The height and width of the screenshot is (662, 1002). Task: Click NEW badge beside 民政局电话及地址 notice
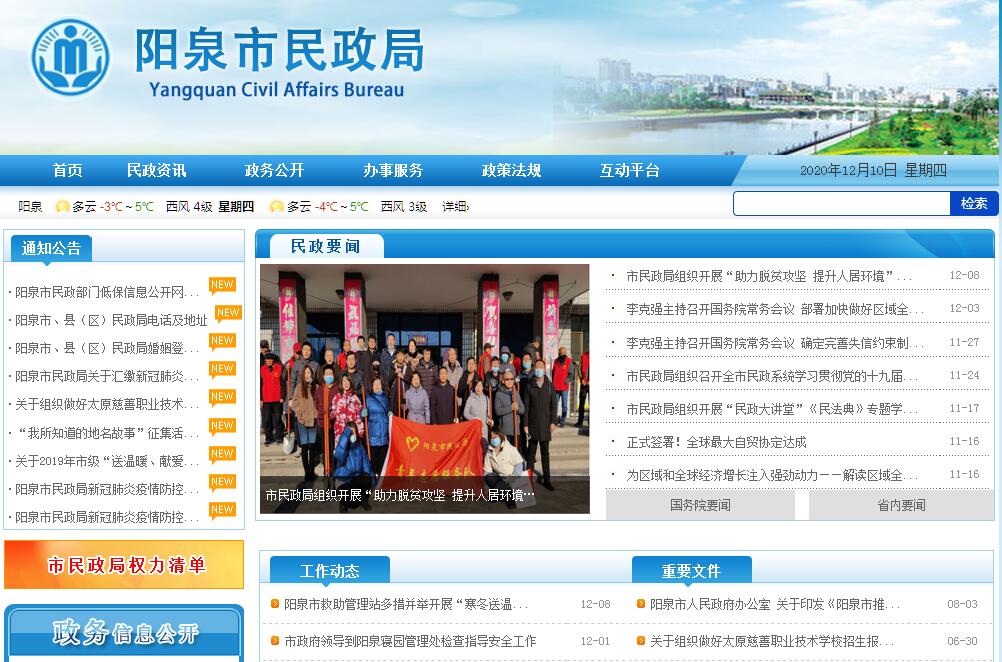click(228, 313)
